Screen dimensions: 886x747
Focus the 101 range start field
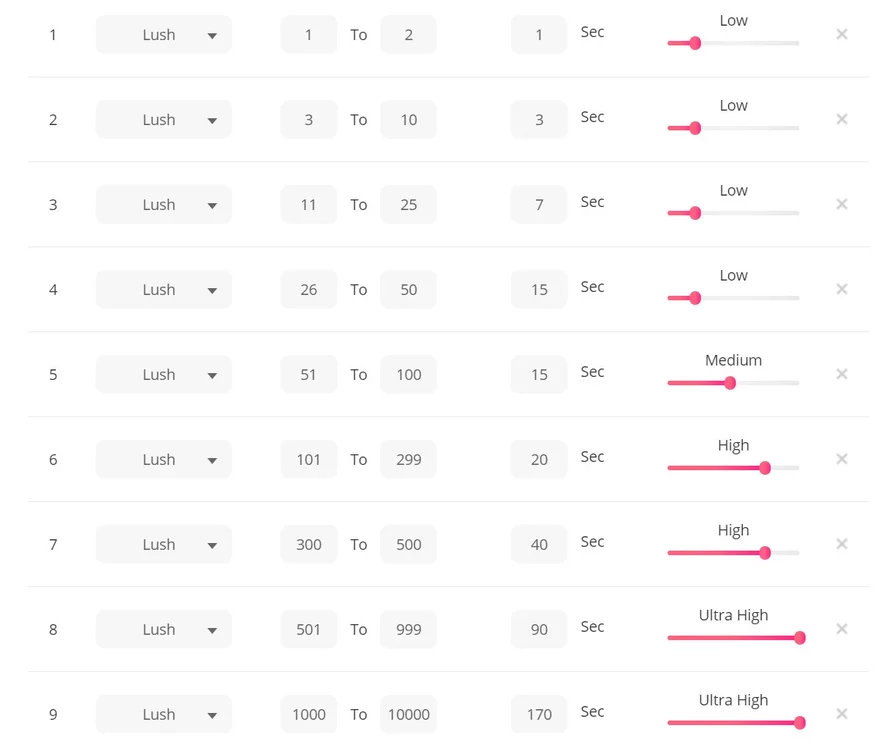tap(309, 460)
